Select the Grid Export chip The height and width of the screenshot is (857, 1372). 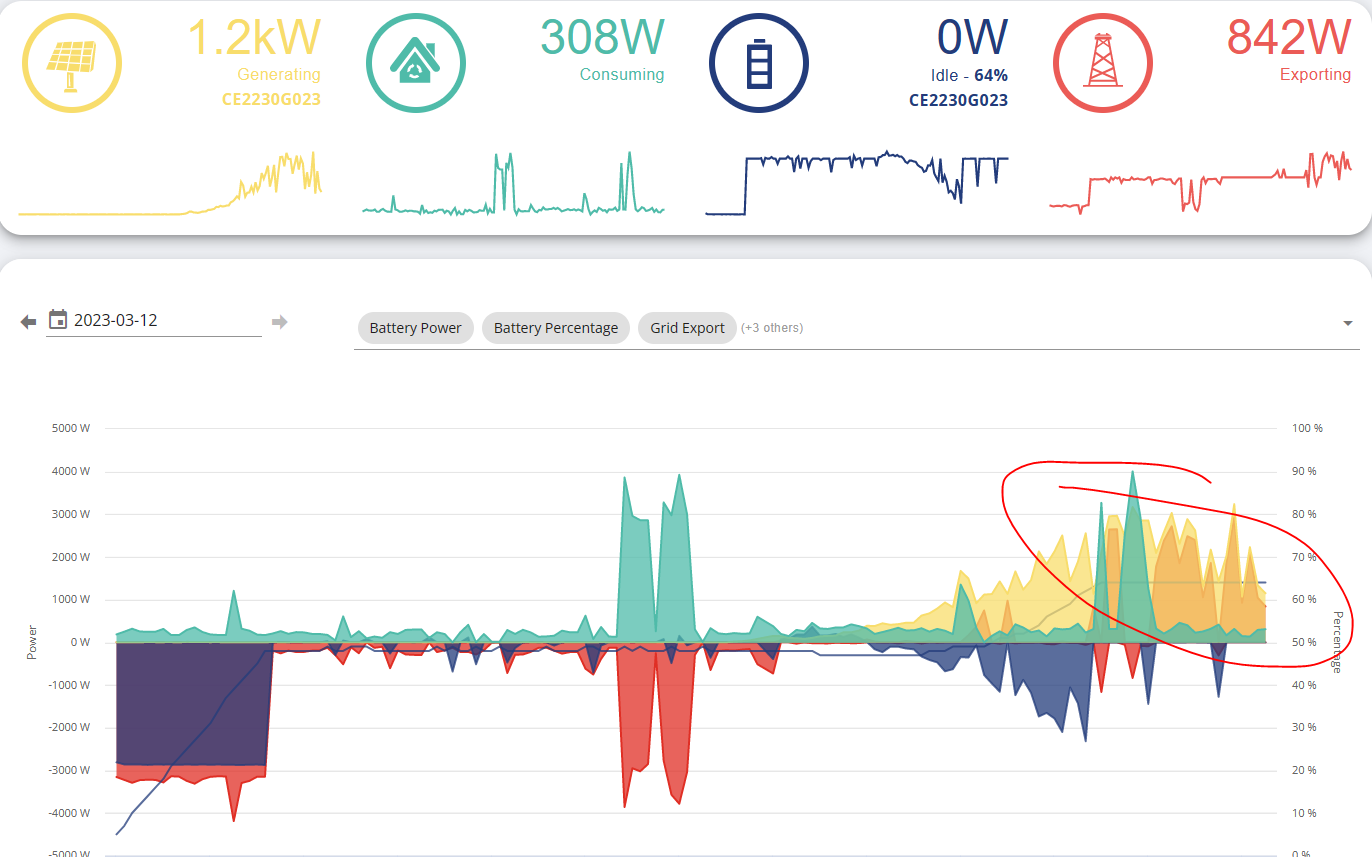coord(688,328)
